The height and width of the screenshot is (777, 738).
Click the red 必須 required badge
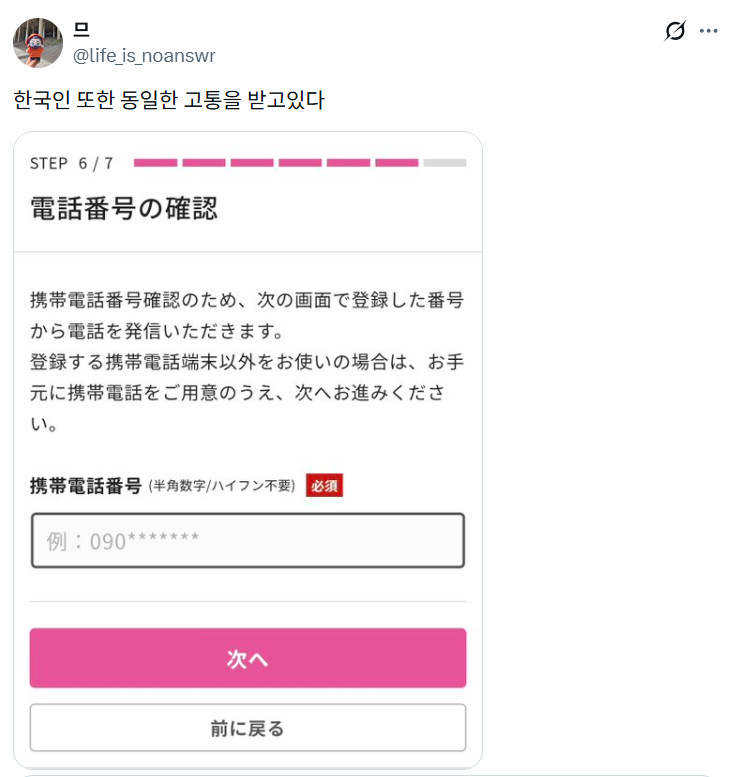(324, 485)
